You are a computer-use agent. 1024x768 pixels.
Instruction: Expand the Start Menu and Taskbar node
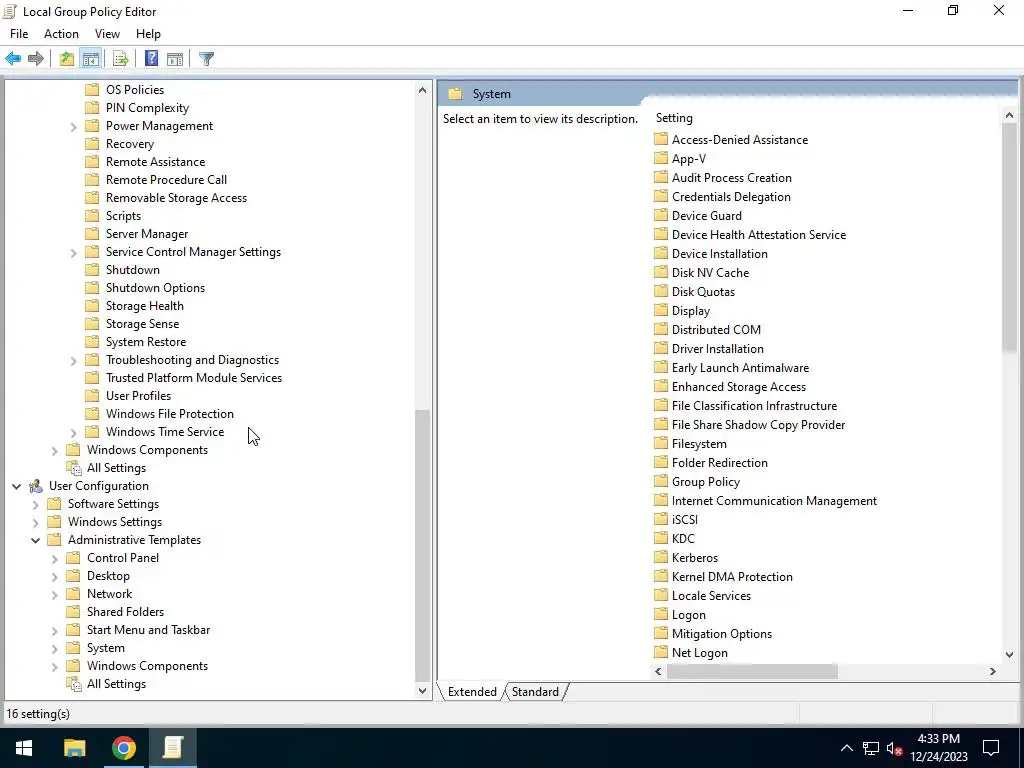[55, 631]
